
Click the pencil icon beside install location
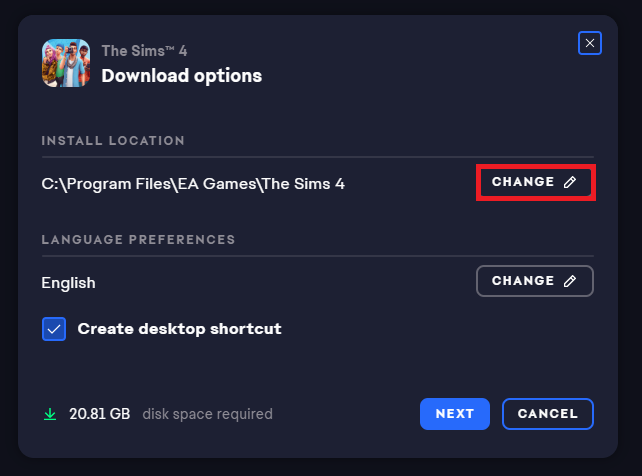click(570, 182)
